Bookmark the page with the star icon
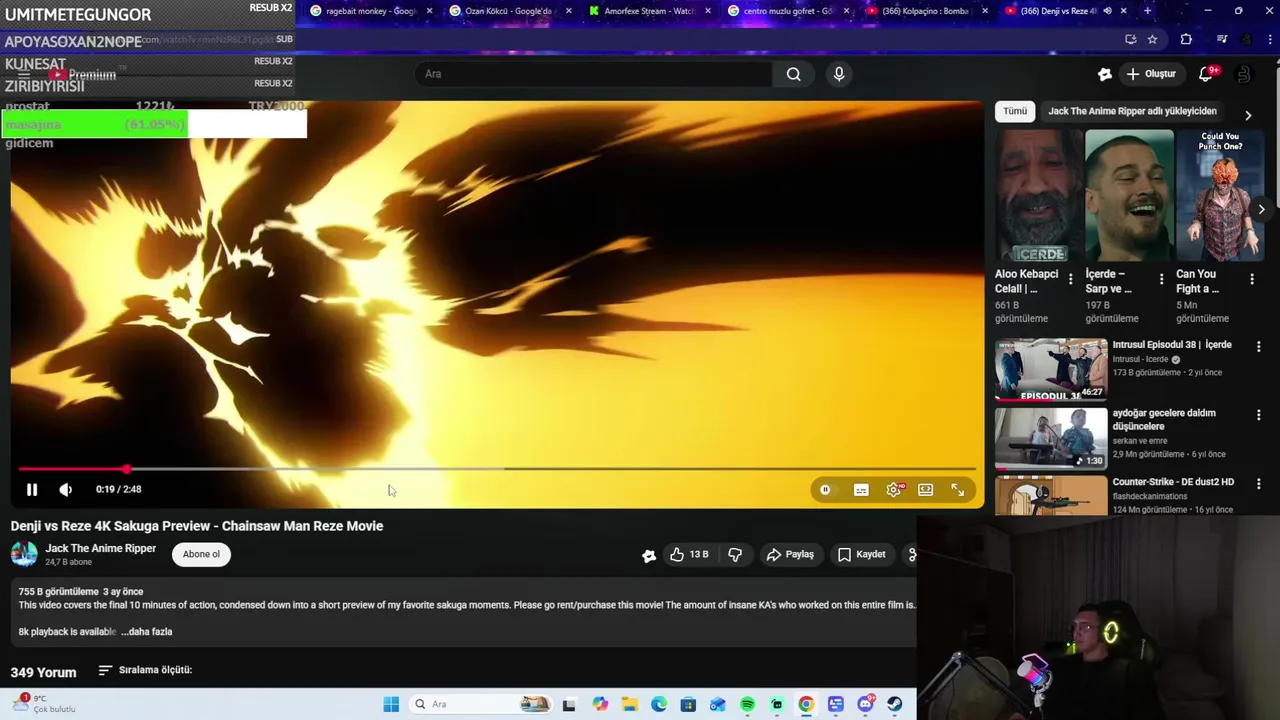Image resolution: width=1280 pixels, height=720 pixels. point(1153,39)
